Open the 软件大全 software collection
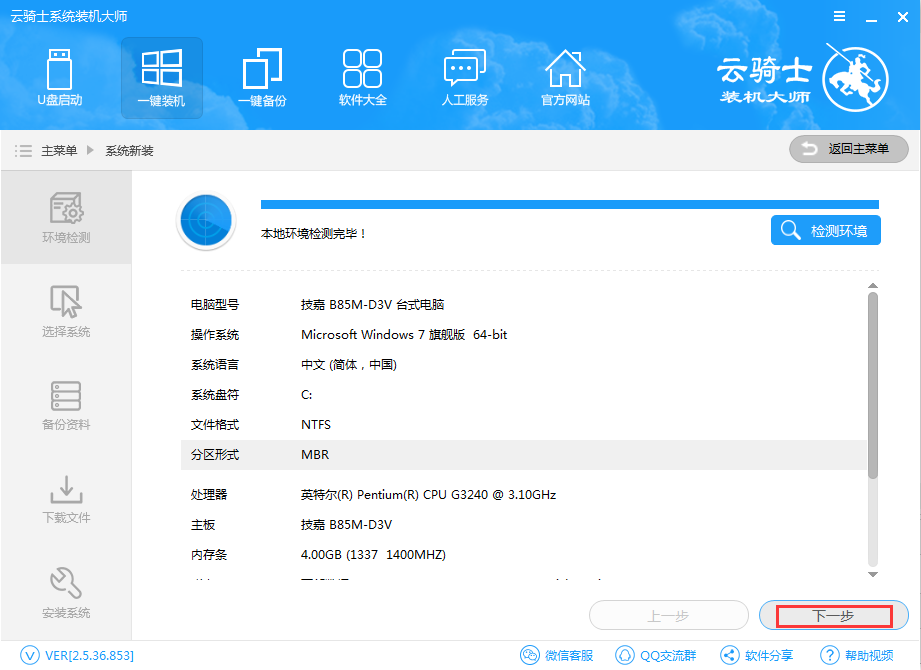 [362, 78]
